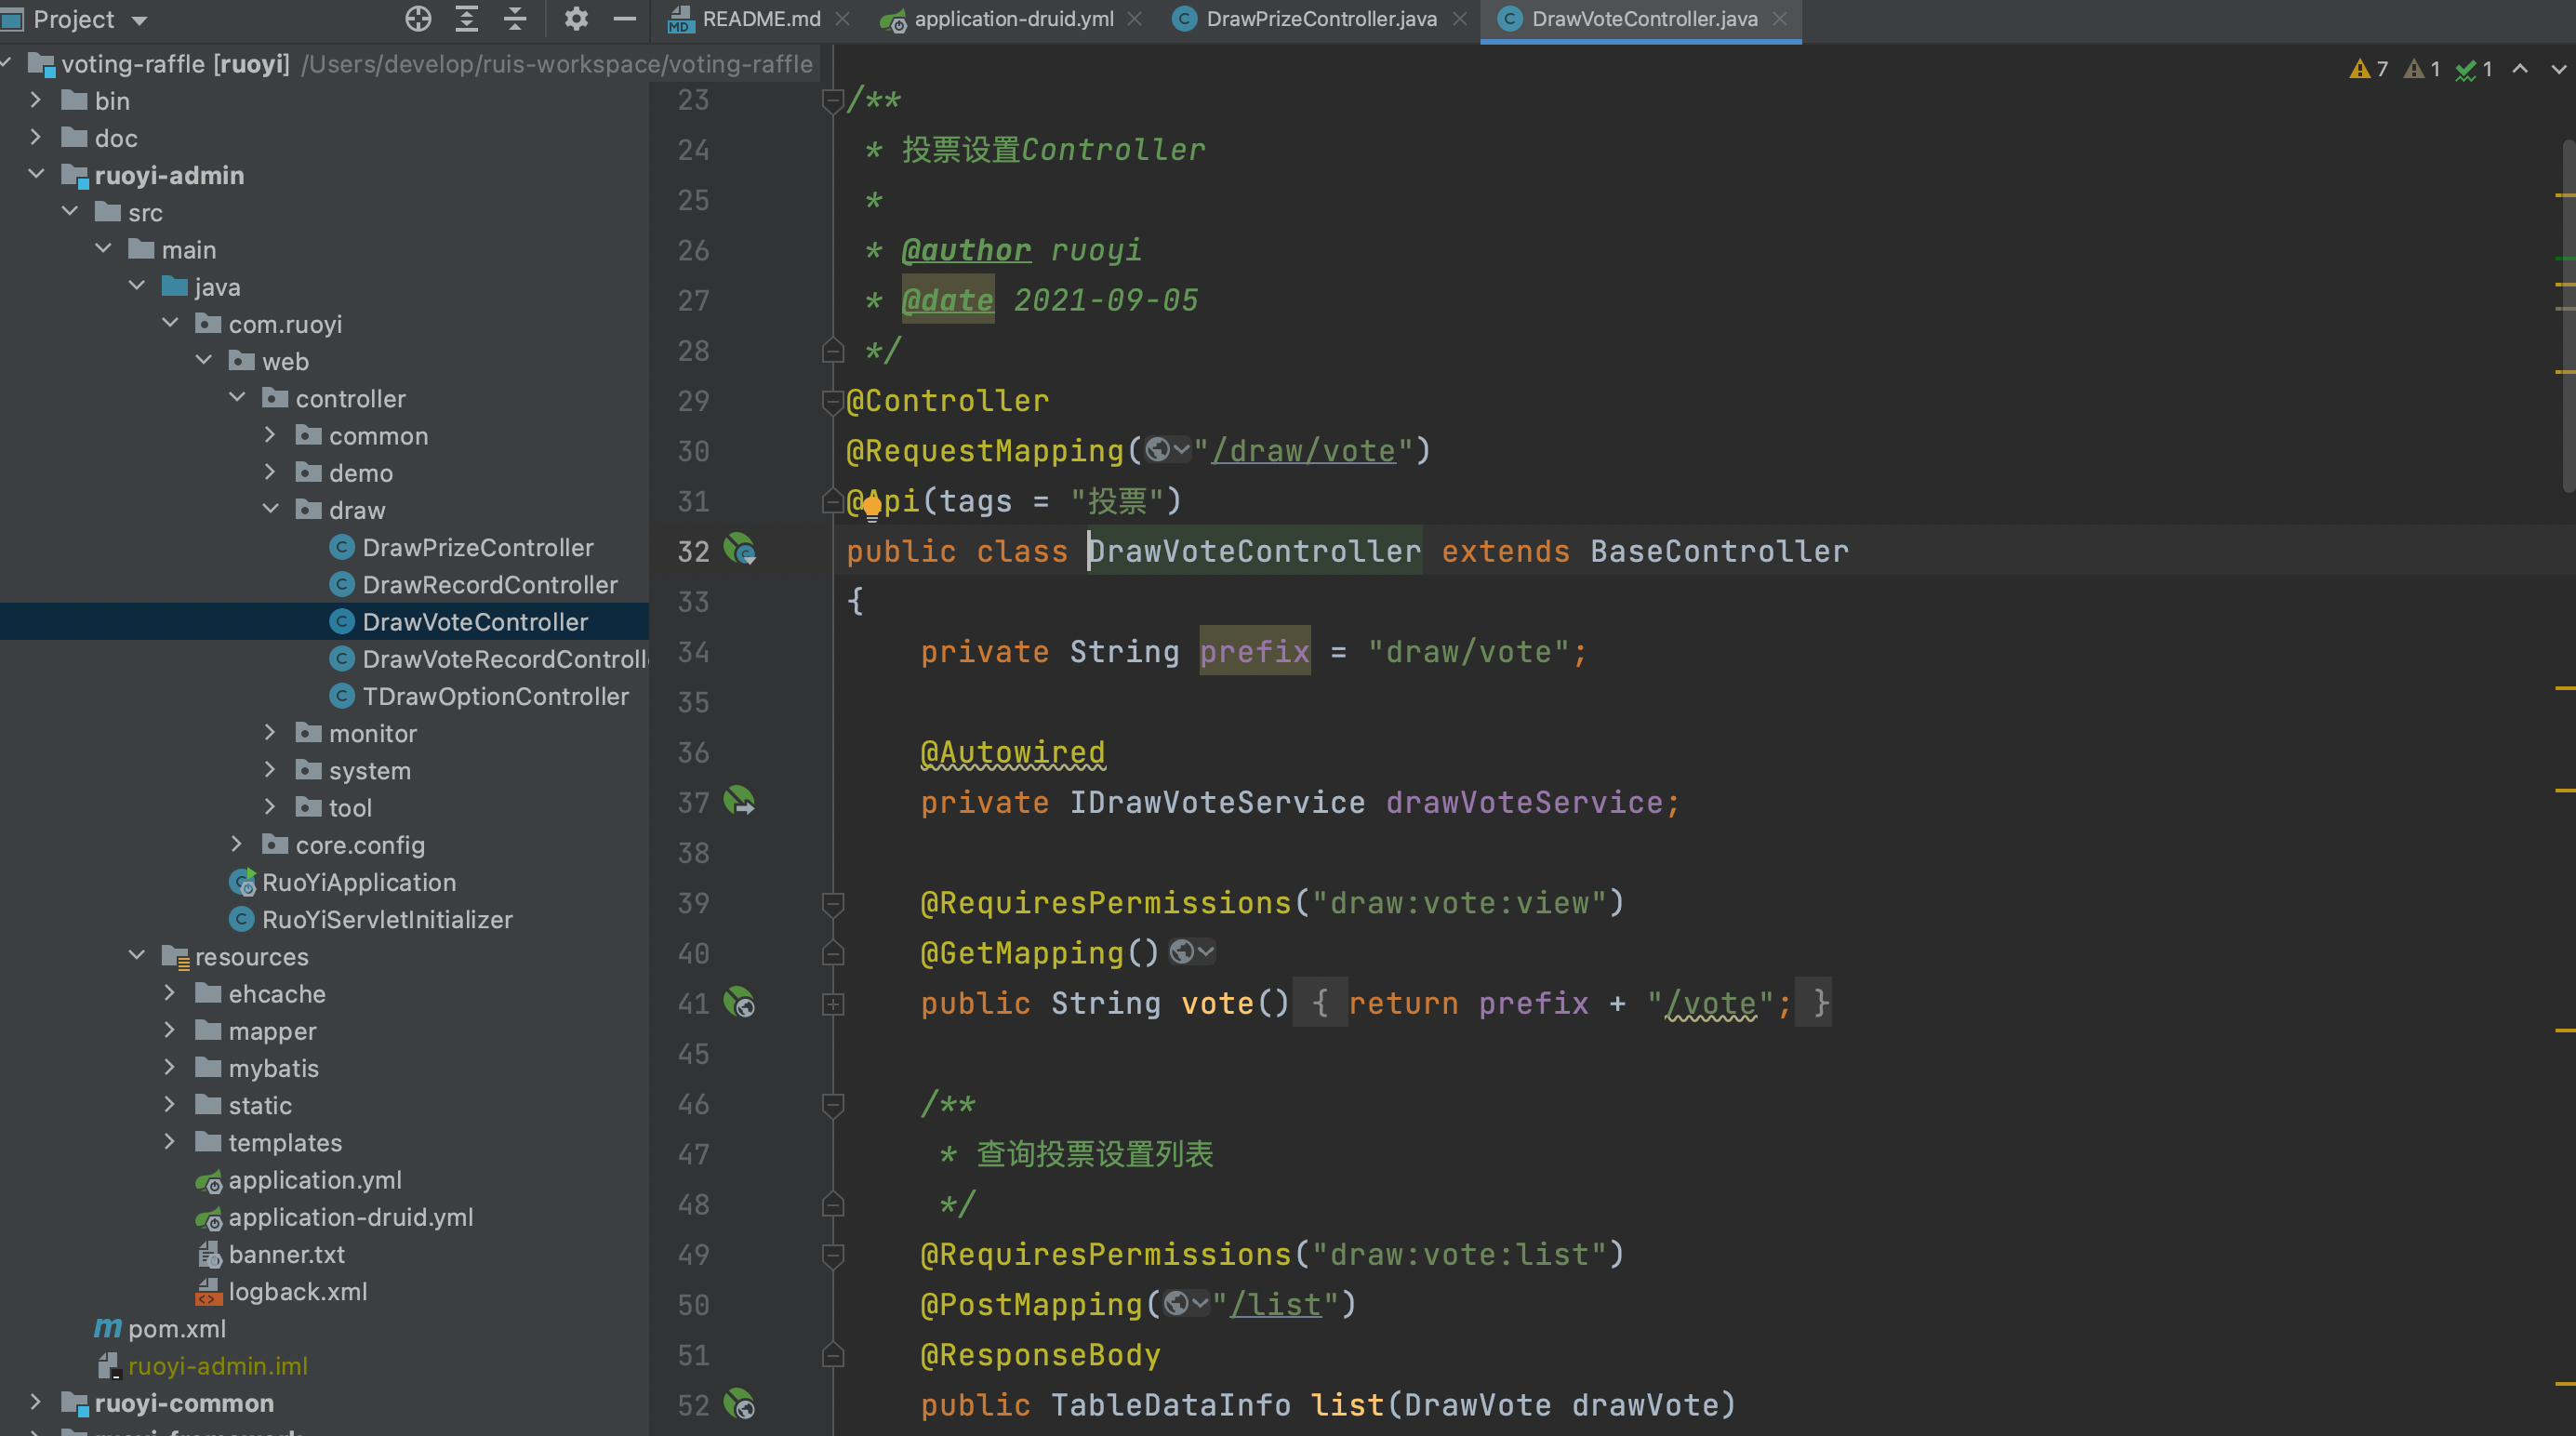Click Spring bean gutter icon on line 32

coord(739,549)
